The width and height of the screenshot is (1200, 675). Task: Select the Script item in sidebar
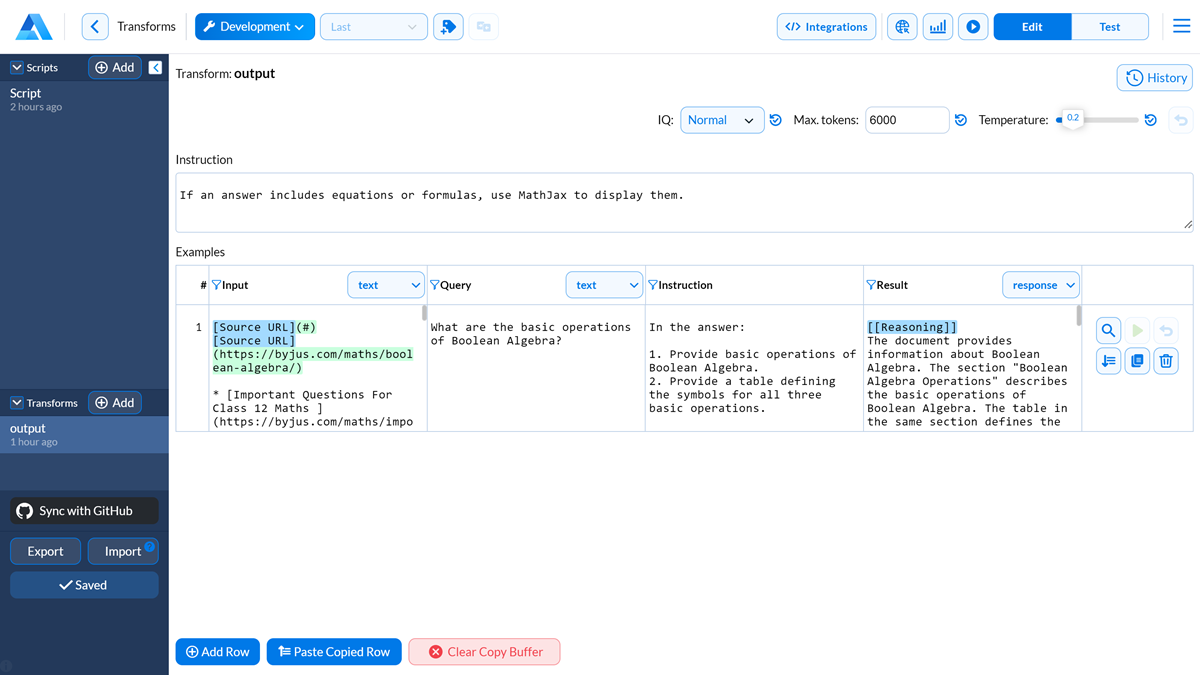pos(84,99)
